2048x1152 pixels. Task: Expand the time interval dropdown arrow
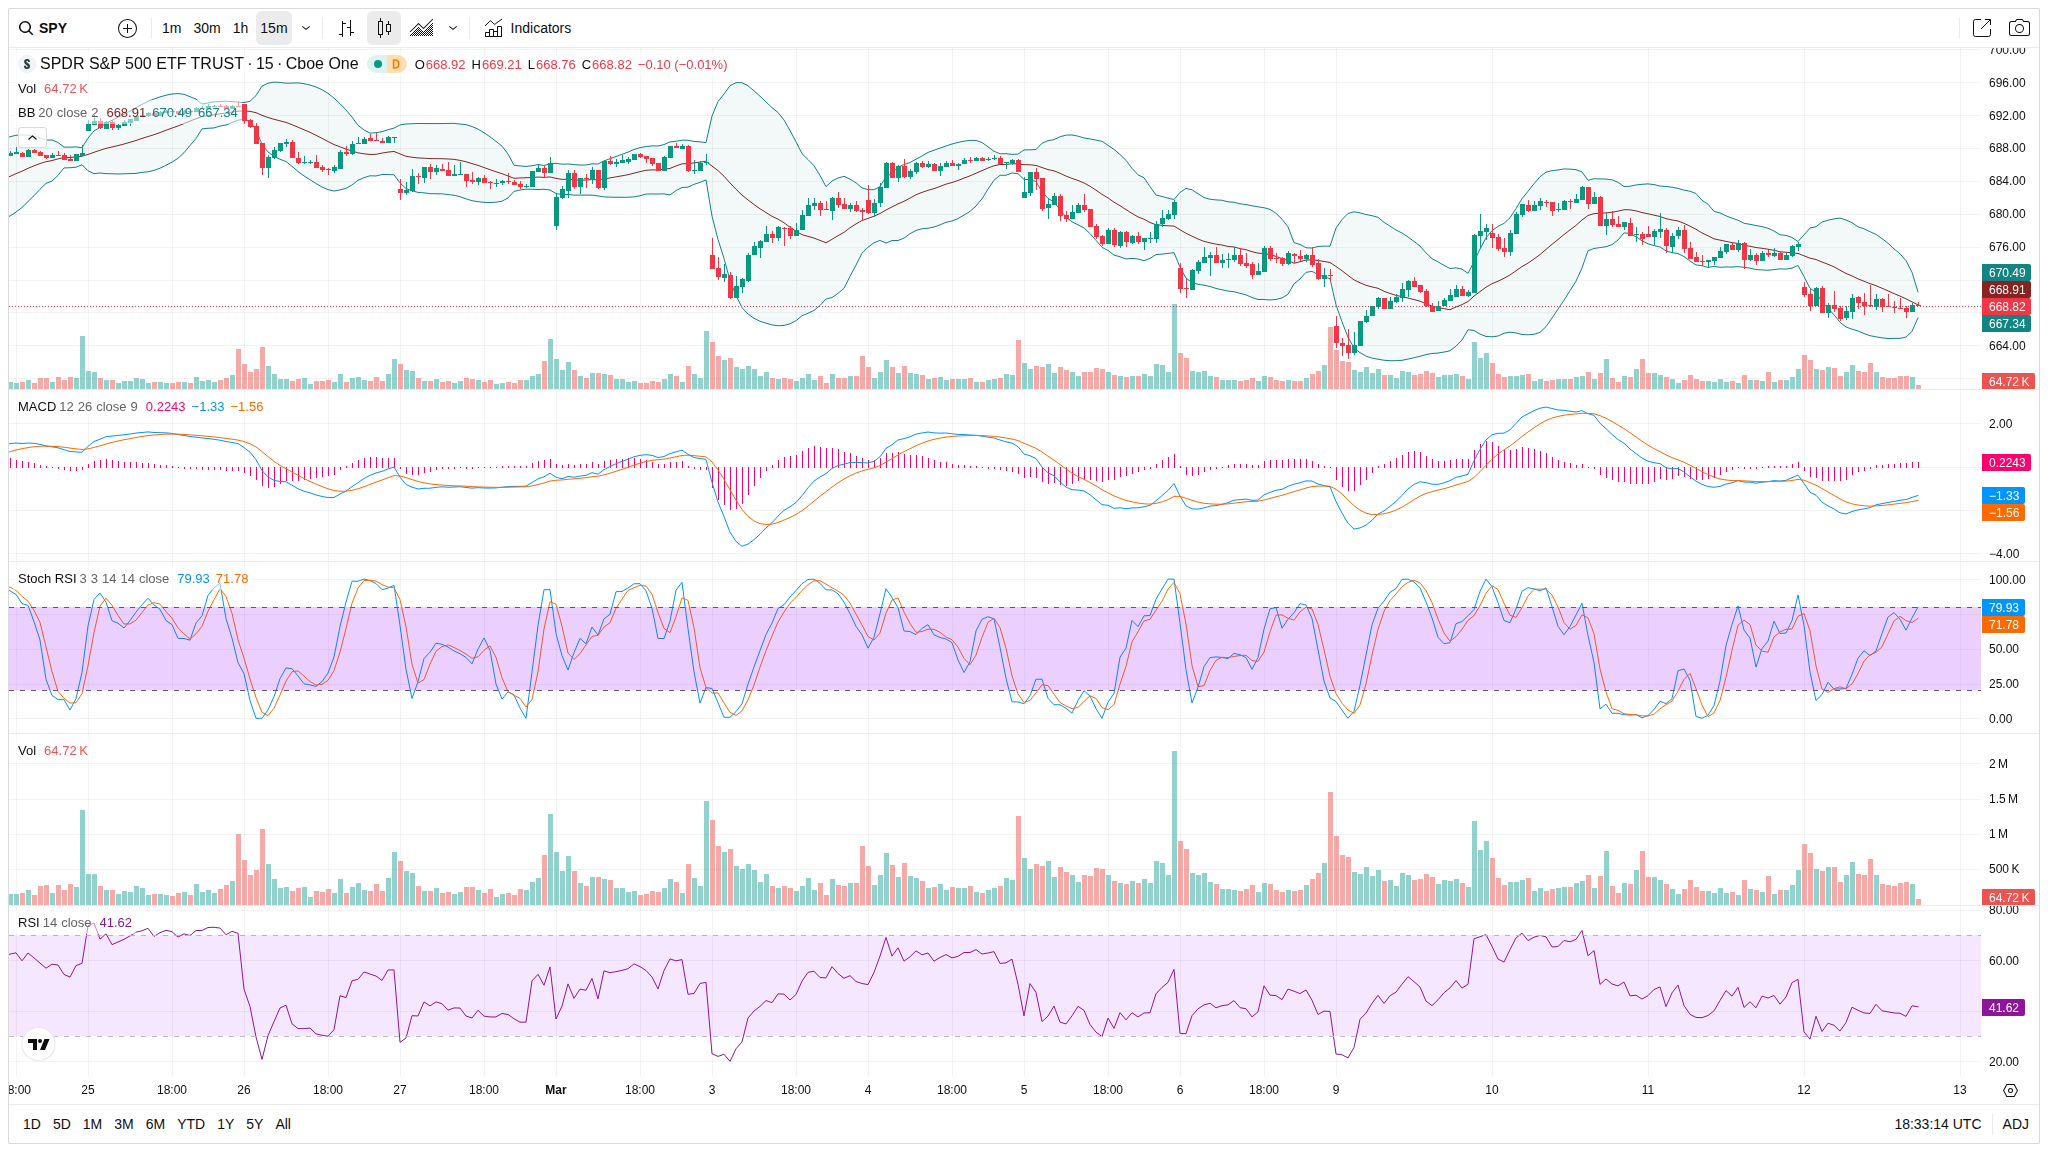(306, 28)
